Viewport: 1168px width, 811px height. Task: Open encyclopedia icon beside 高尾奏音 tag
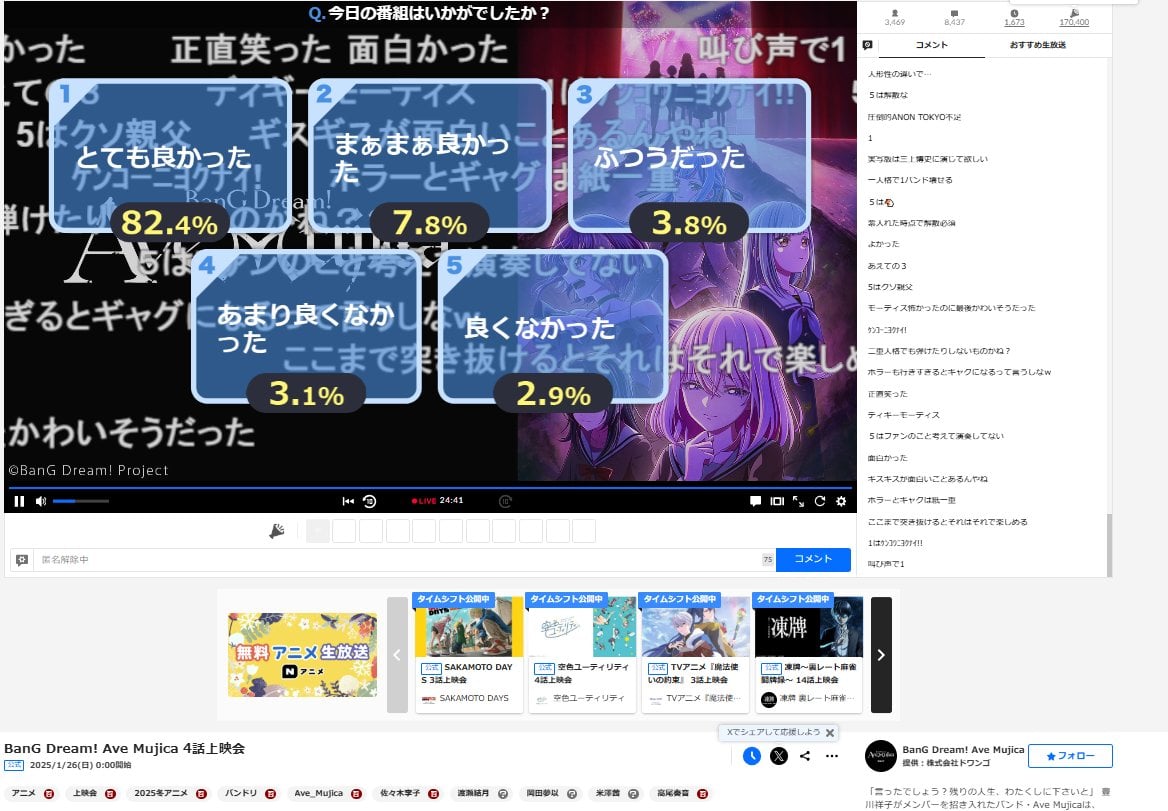click(x=702, y=794)
